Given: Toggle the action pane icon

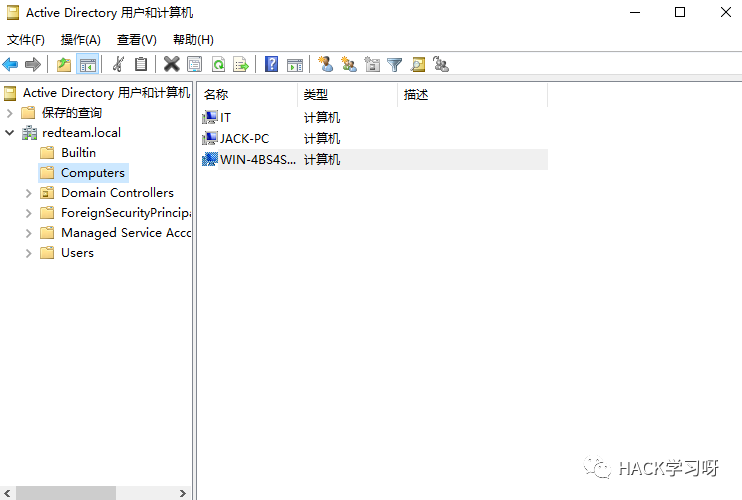Looking at the screenshot, I should 295,64.
